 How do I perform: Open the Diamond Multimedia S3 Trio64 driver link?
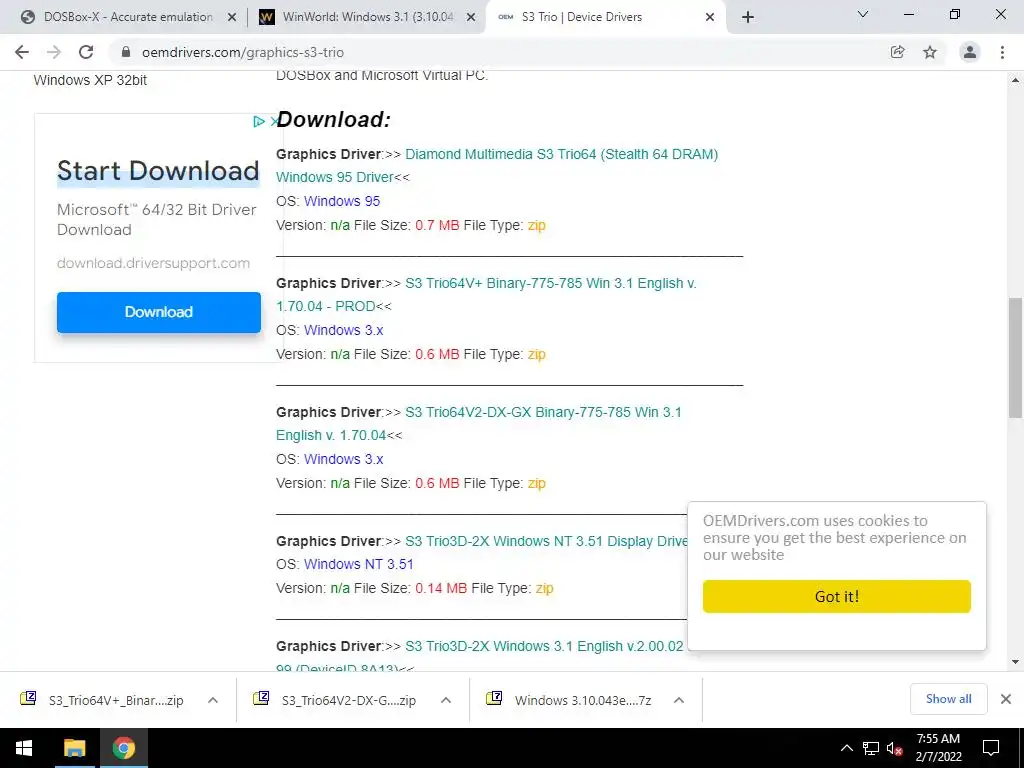pos(497,165)
